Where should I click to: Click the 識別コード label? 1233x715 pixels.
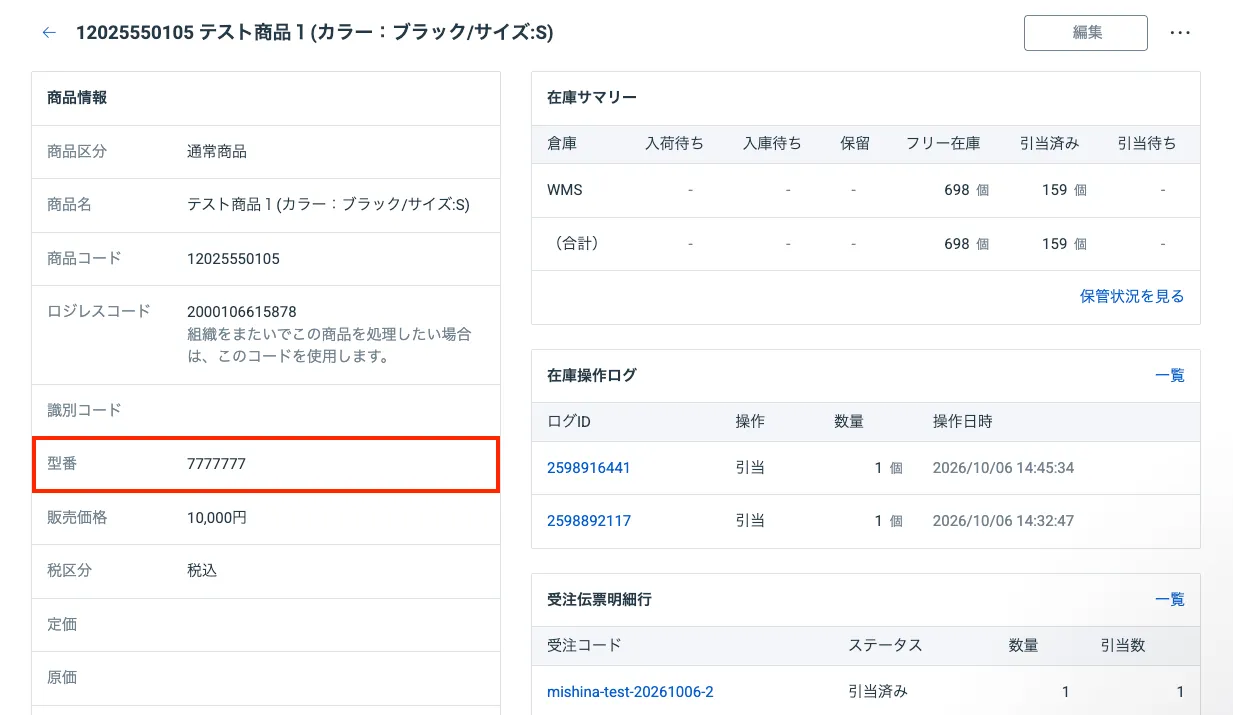(x=84, y=410)
